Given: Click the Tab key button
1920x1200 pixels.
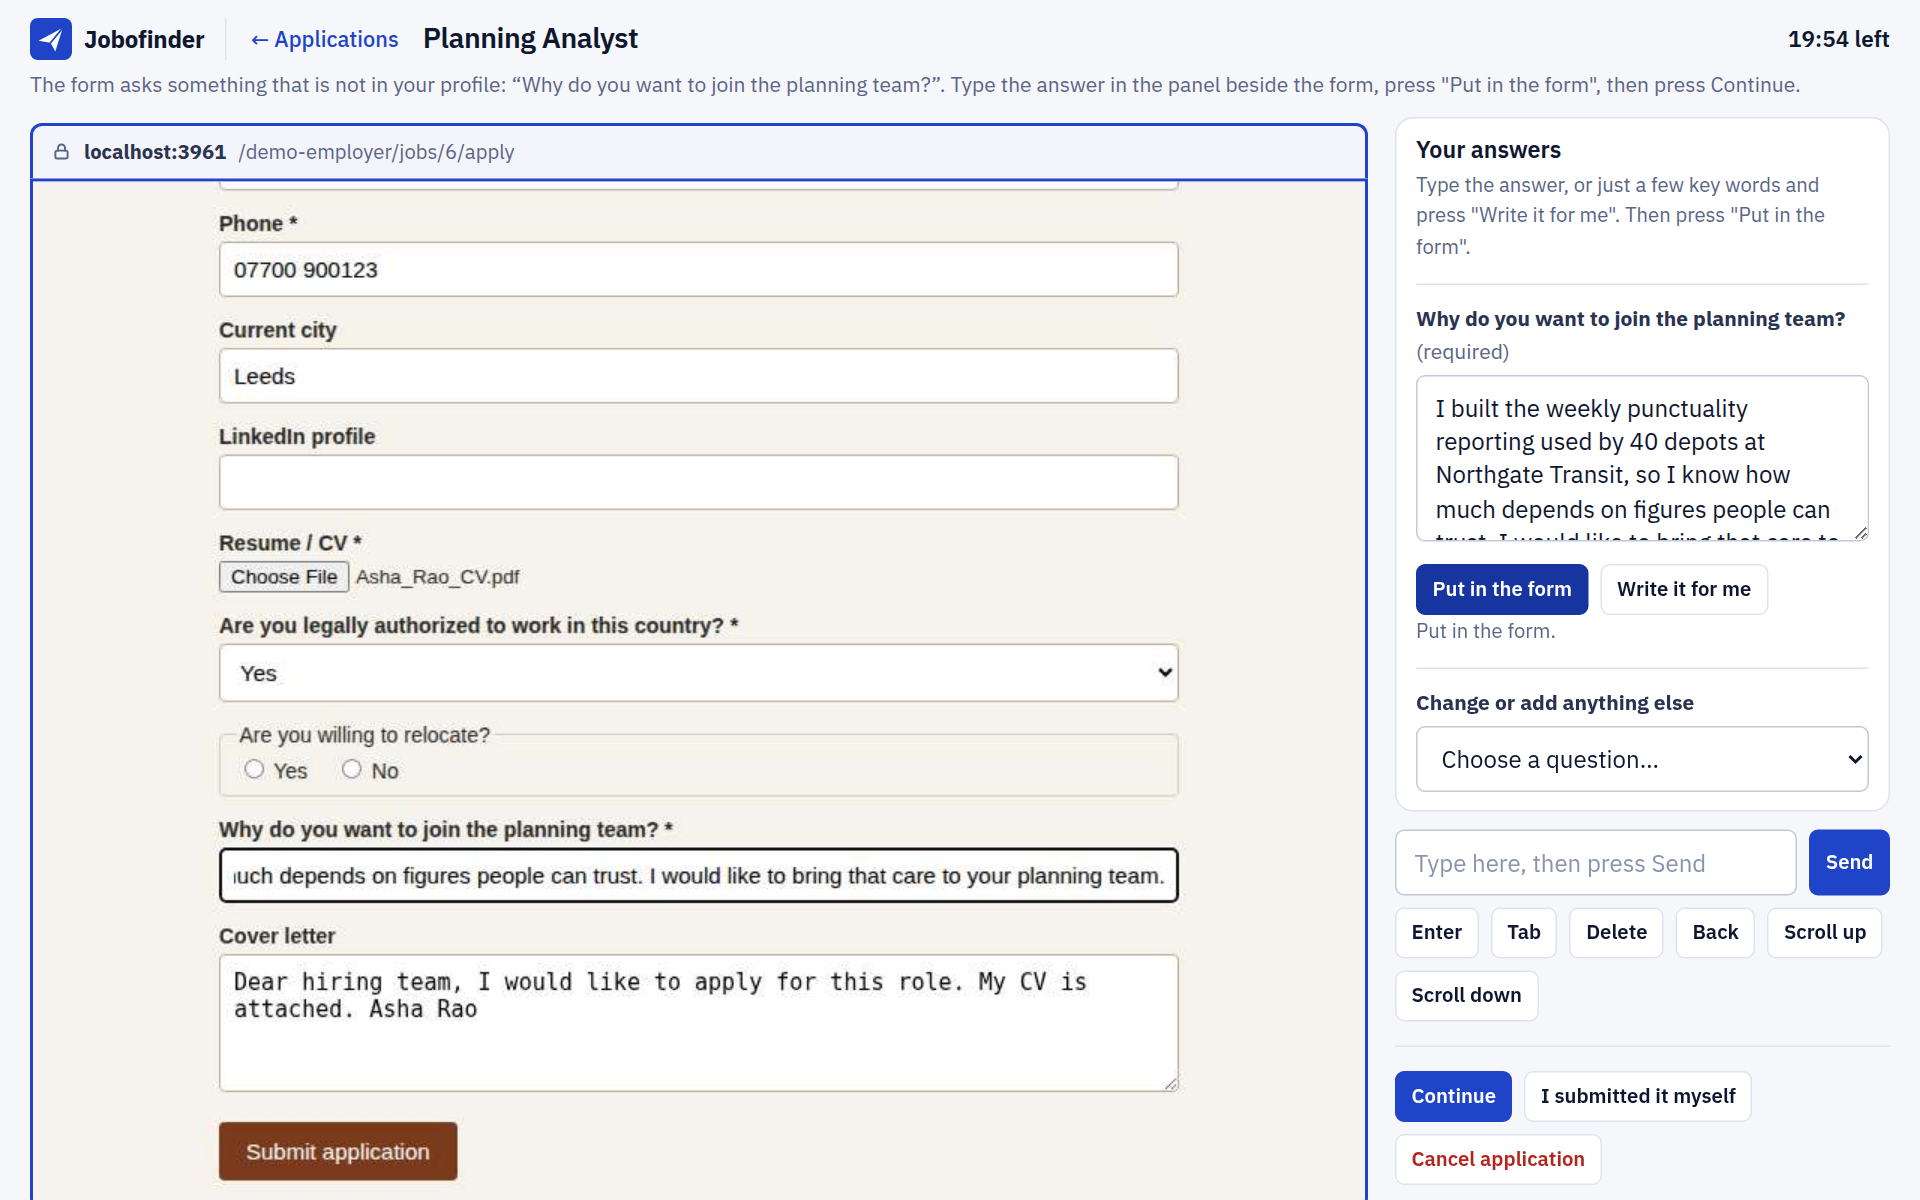Looking at the screenshot, I should [x=1523, y=932].
